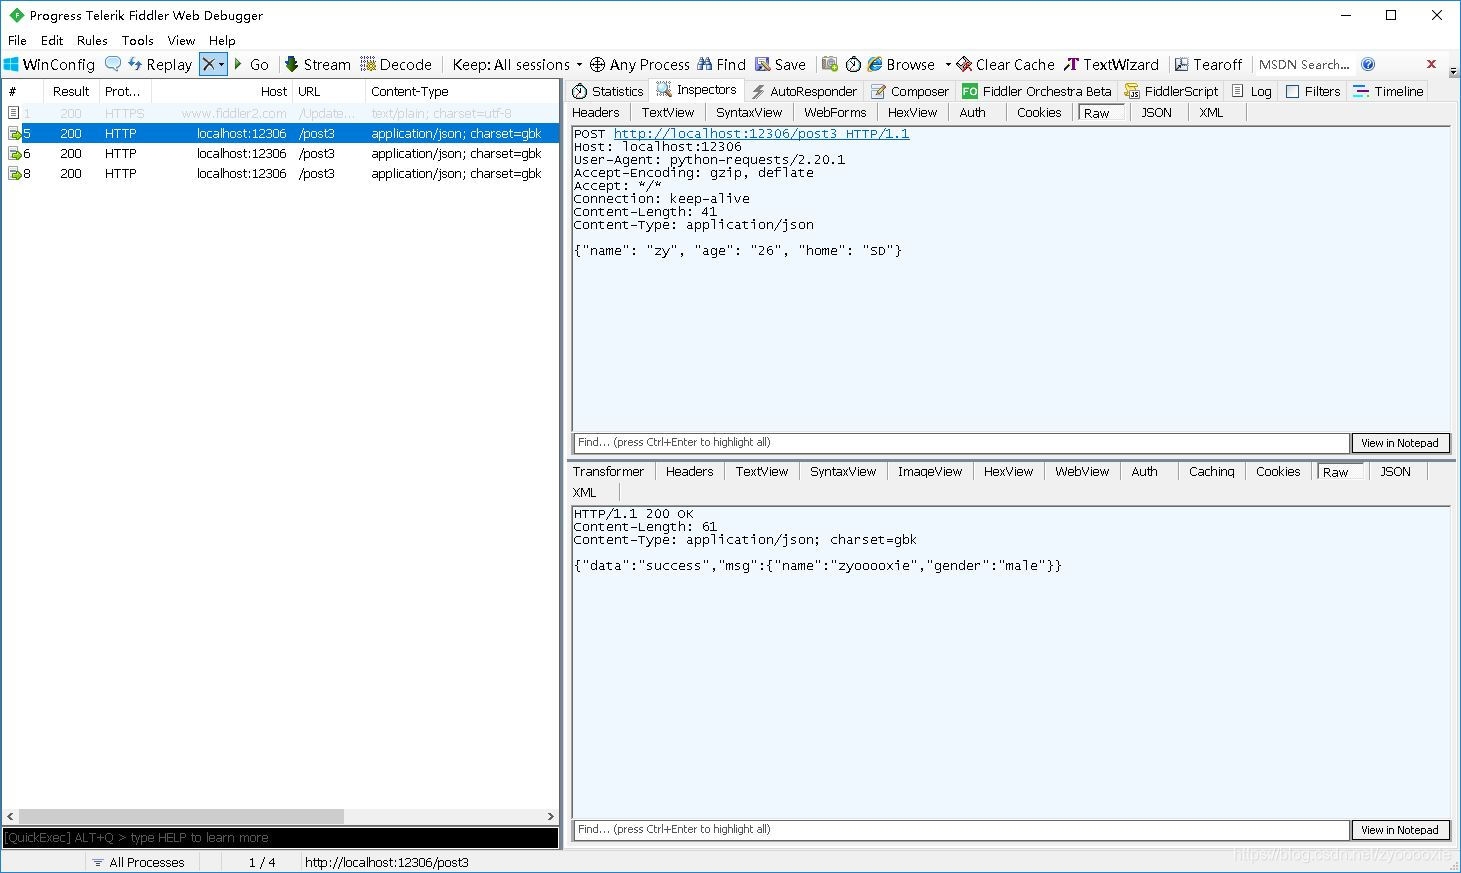Click the request Find input field
Screen dimensions: 1461x873
(x=961, y=443)
